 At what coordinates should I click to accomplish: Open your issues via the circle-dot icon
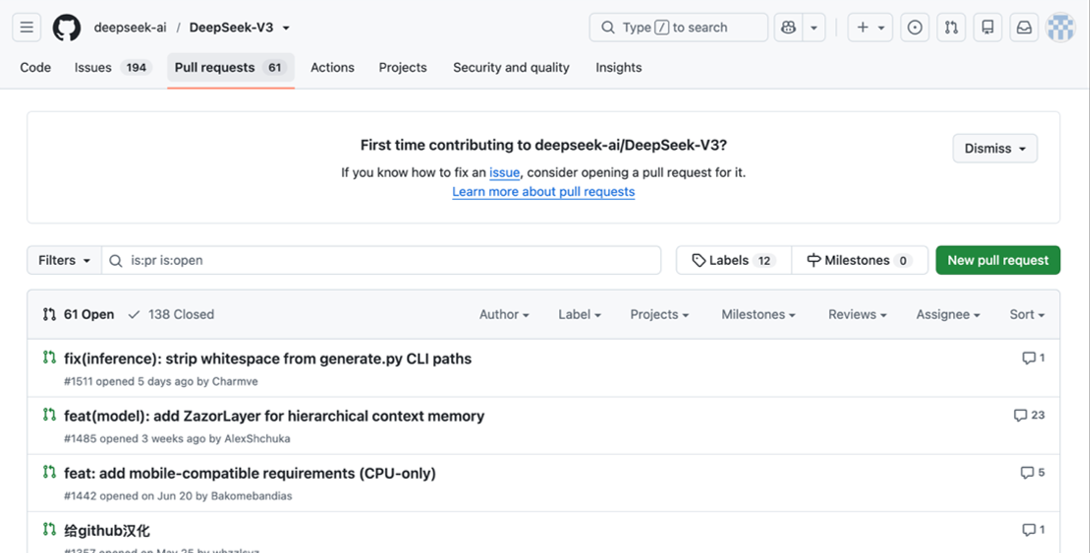[915, 28]
